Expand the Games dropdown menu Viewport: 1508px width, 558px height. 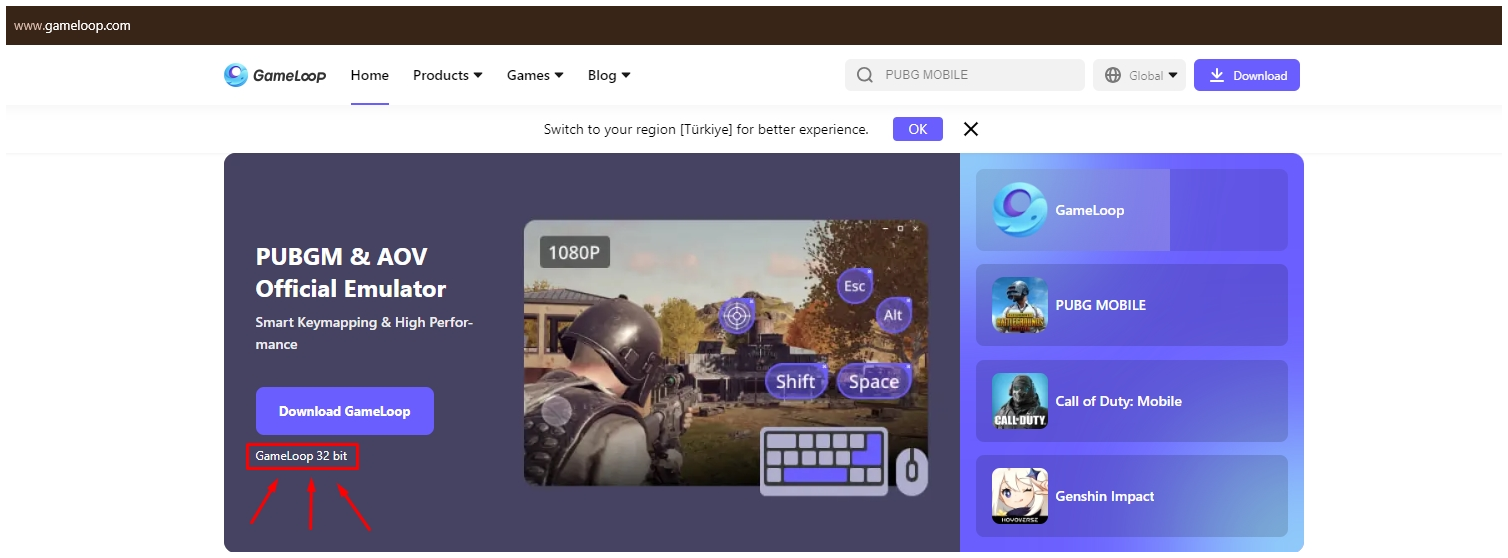pyautogui.click(x=535, y=75)
